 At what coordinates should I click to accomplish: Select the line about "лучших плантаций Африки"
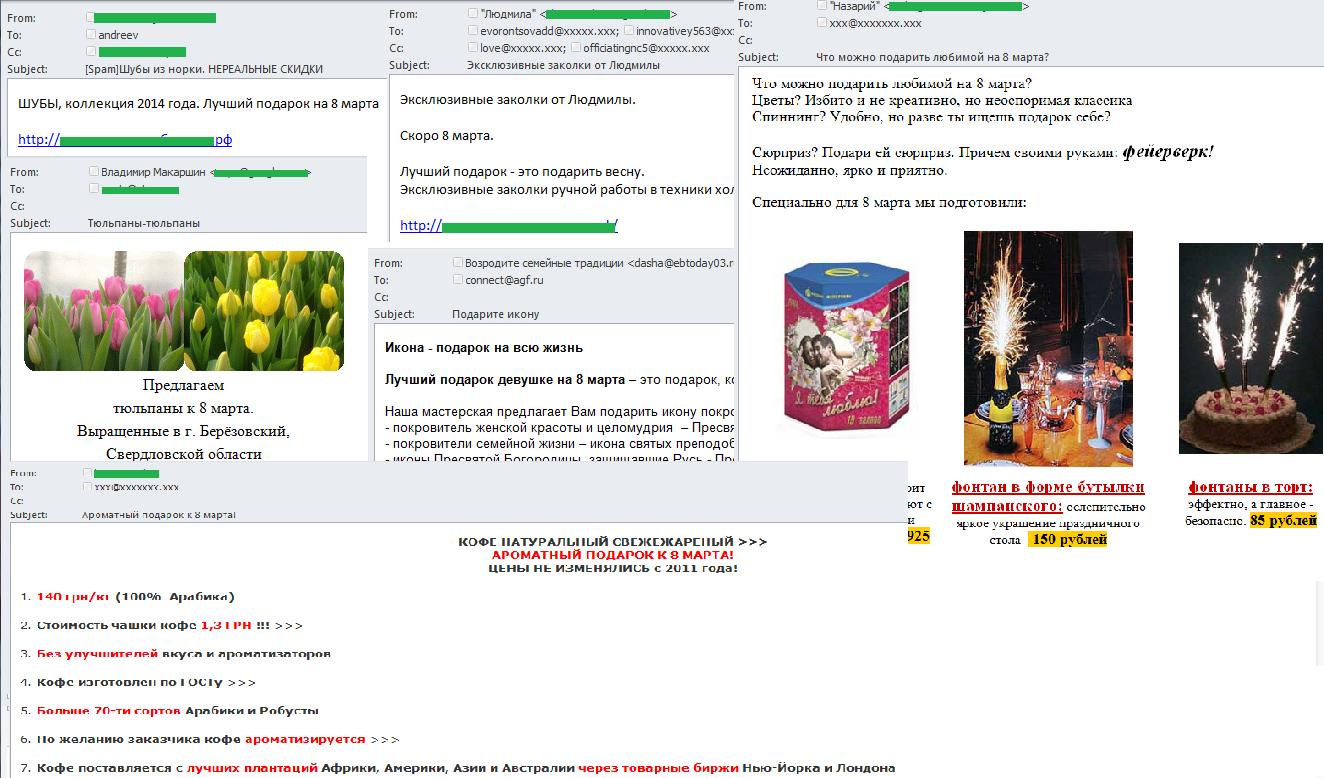(x=465, y=768)
